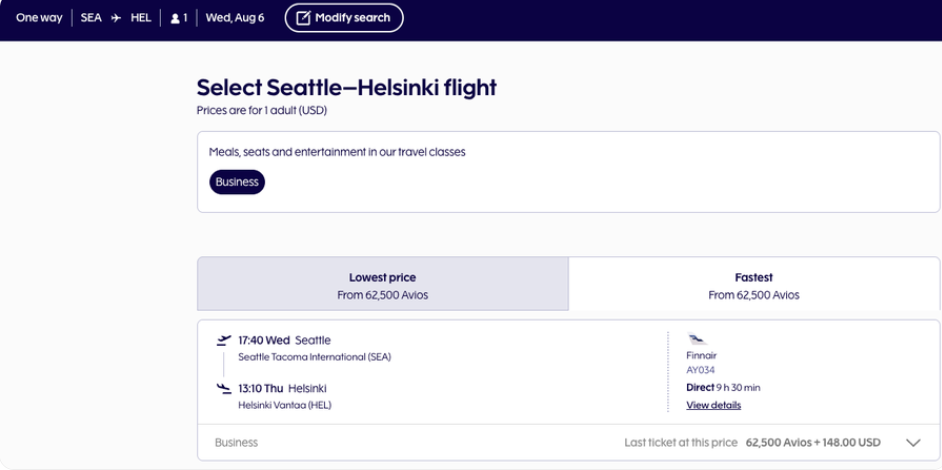Click the AY034 flight number
The height and width of the screenshot is (470, 942).
coord(700,370)
